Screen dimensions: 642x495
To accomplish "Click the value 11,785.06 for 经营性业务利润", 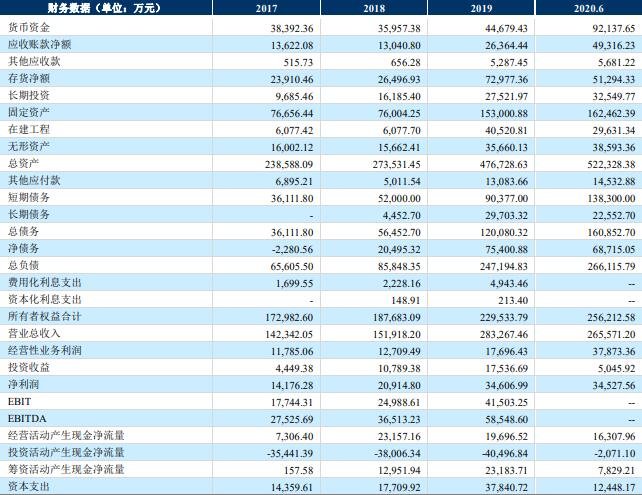I will tap(292, 352).
